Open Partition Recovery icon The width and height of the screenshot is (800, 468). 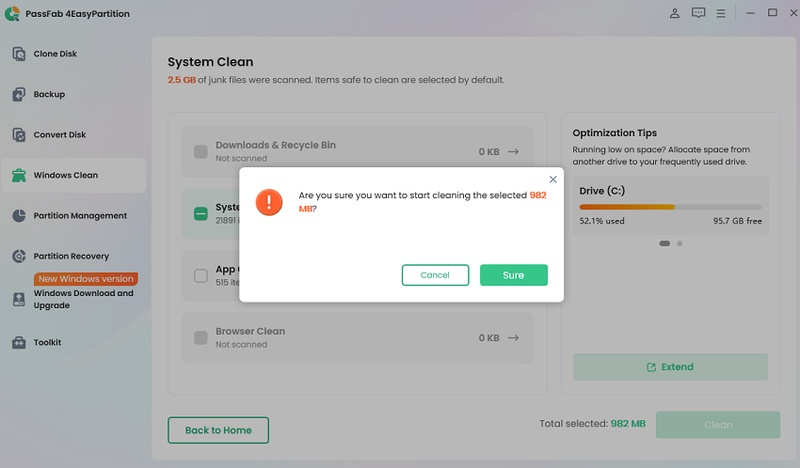point(19,256)
